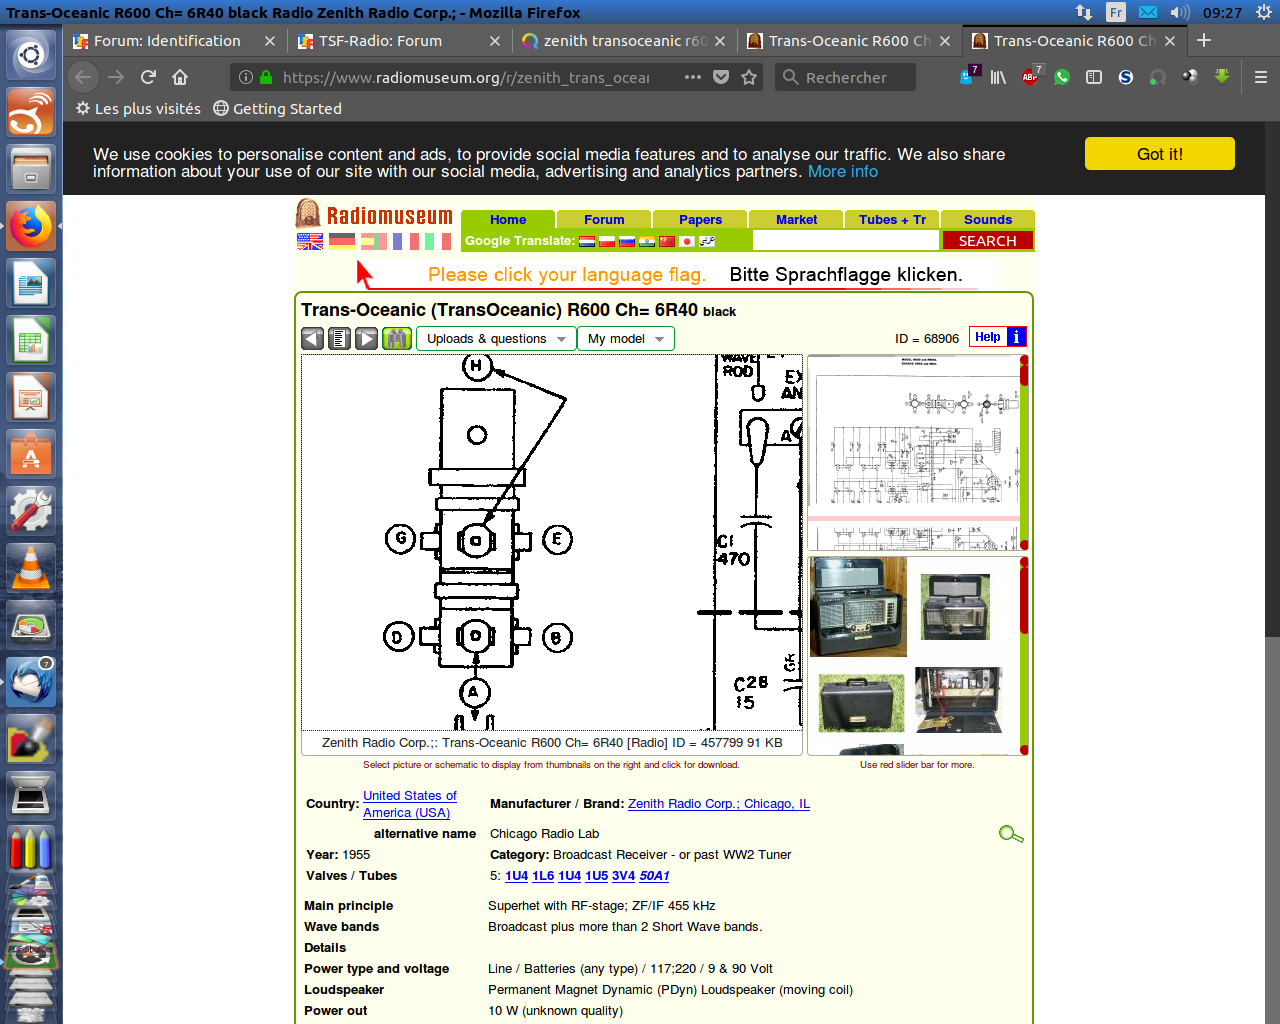Click the blue S extension icon
This screenshot has height=1024, width=1280.
click(1126, 77)
